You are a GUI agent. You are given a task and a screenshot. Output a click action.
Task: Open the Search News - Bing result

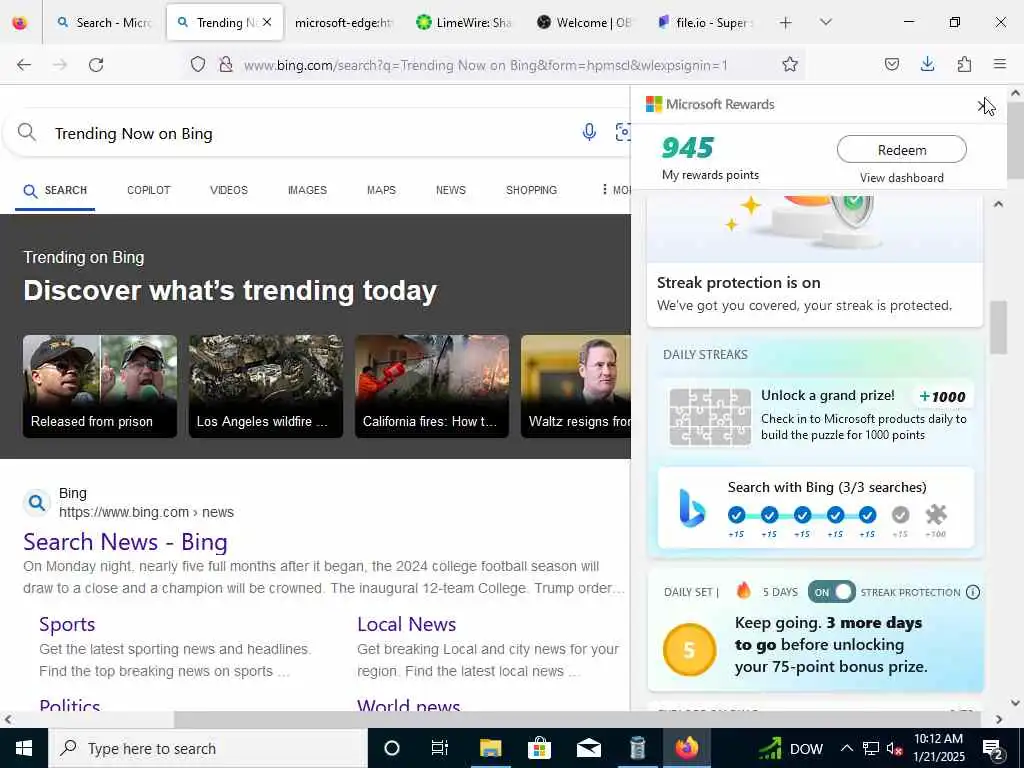[x=125, y=542]
